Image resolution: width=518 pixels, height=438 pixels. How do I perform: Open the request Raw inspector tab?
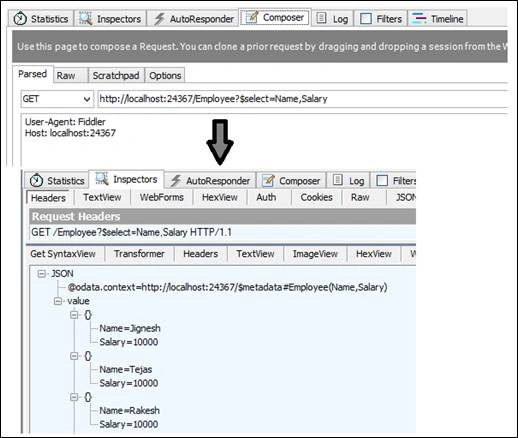360,197
